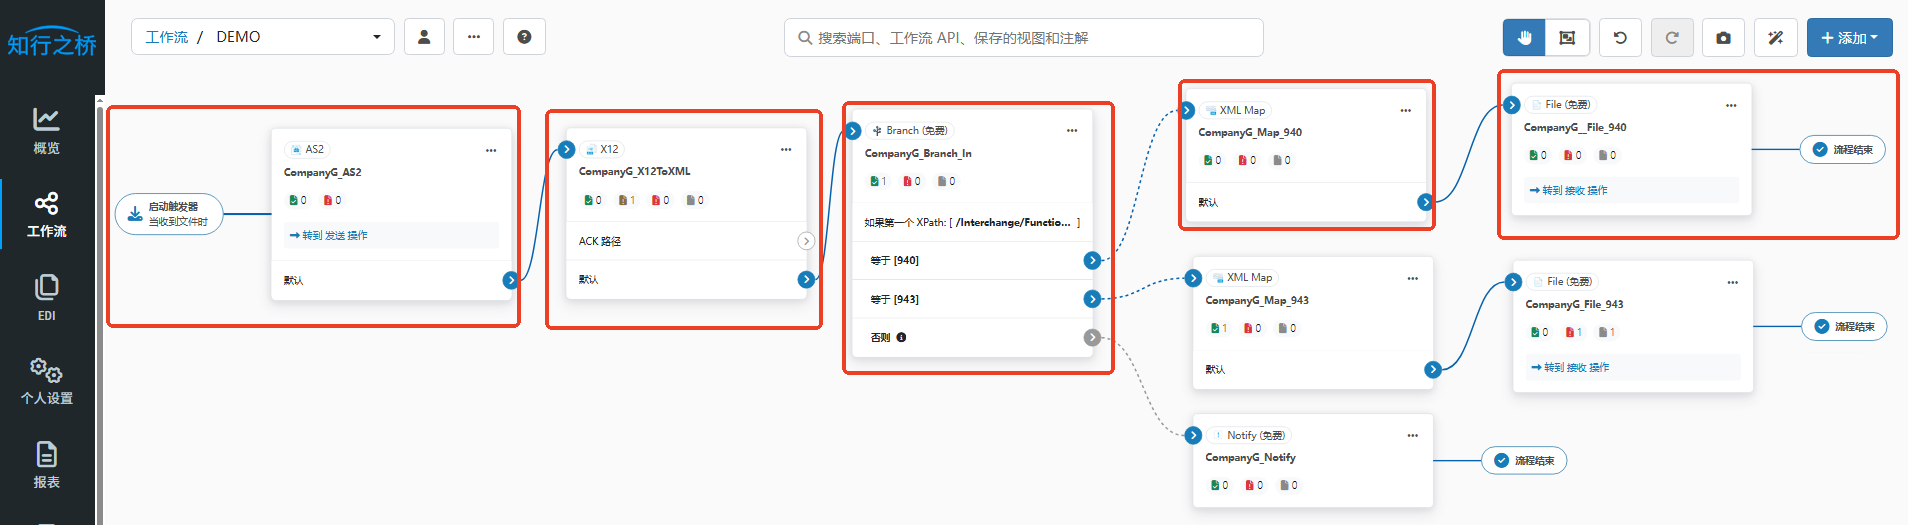Switch to the box selection tool
The width and height of the screenshot is (1908, 525).
click(1567, 38)
